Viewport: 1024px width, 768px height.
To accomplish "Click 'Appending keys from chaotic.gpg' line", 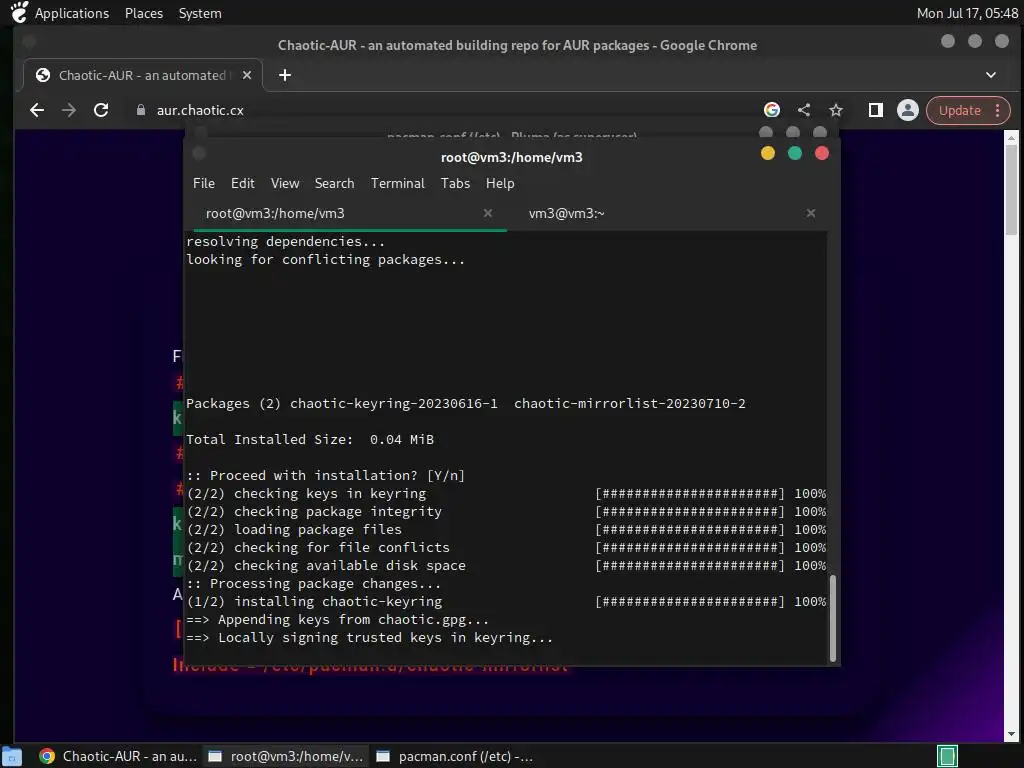I will point(338,620).
